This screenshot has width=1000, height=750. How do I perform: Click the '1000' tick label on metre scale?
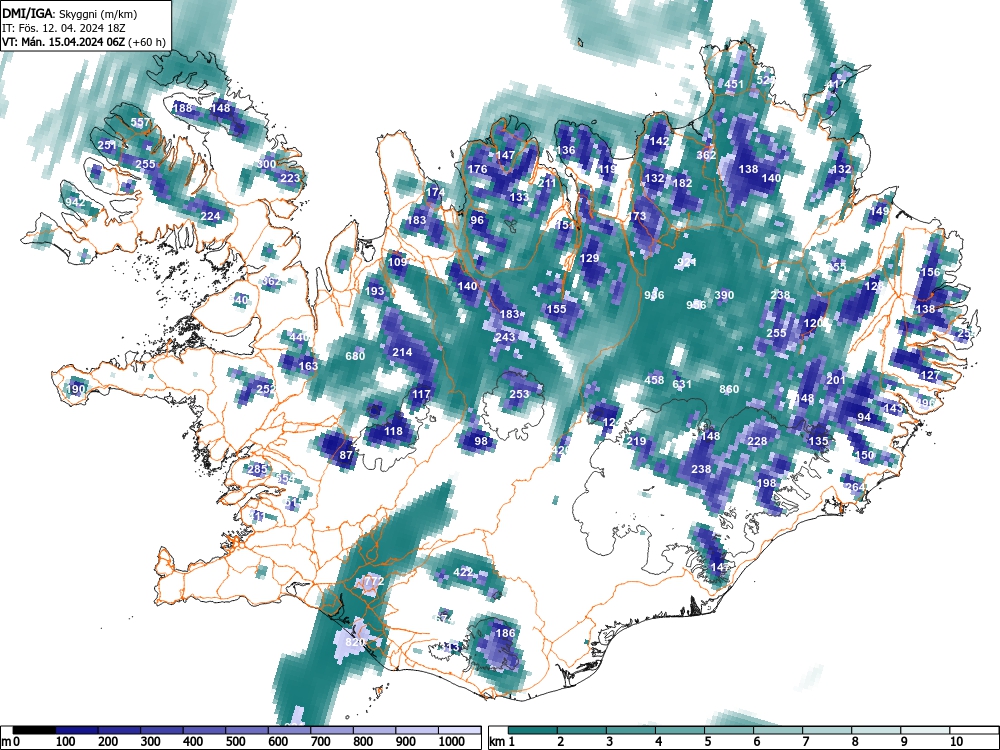(452, 742)
